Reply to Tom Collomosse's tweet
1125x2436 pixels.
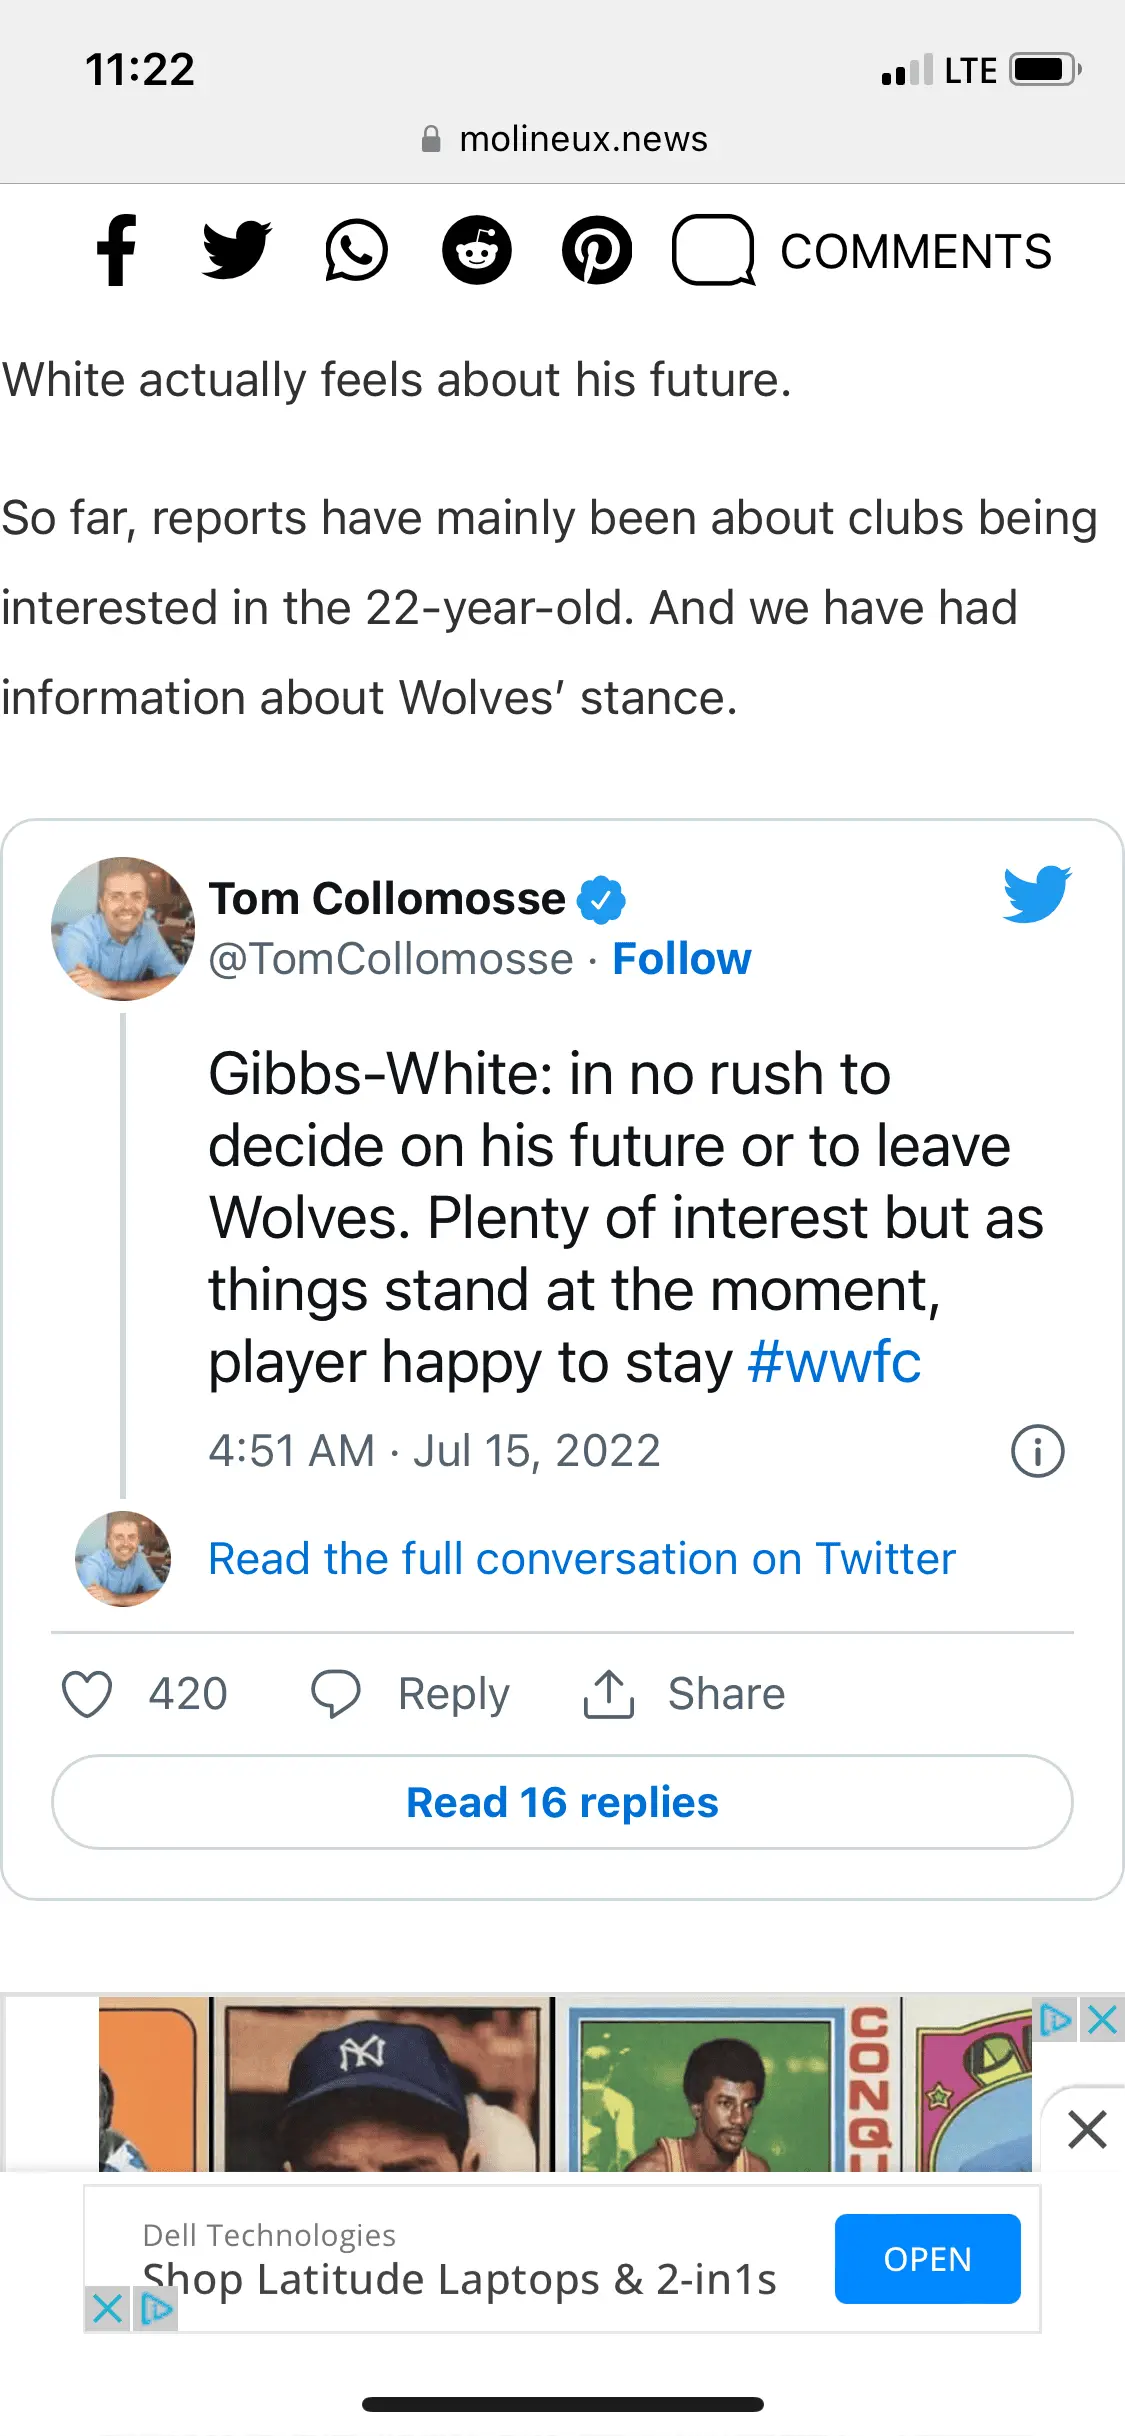tap(410, 1694)
